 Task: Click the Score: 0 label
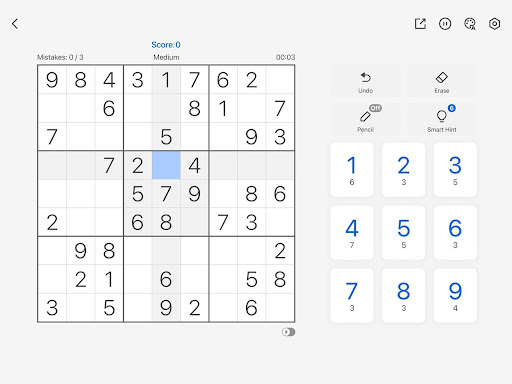click(166, 45)
